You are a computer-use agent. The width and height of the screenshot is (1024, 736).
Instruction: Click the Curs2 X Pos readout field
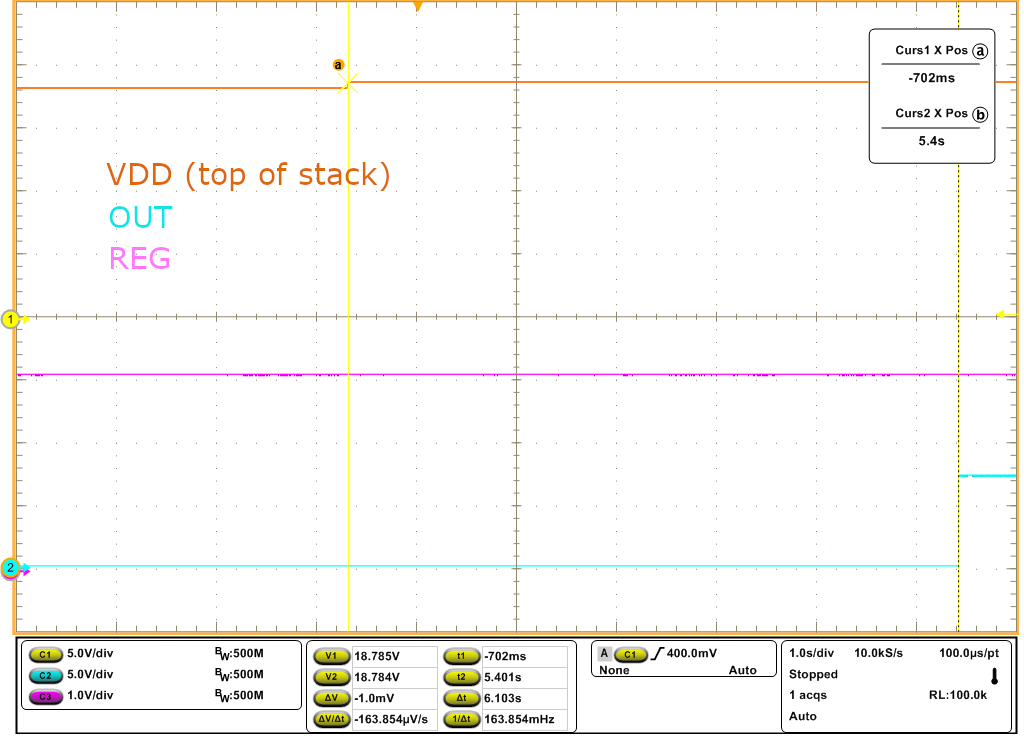(931, 141)
